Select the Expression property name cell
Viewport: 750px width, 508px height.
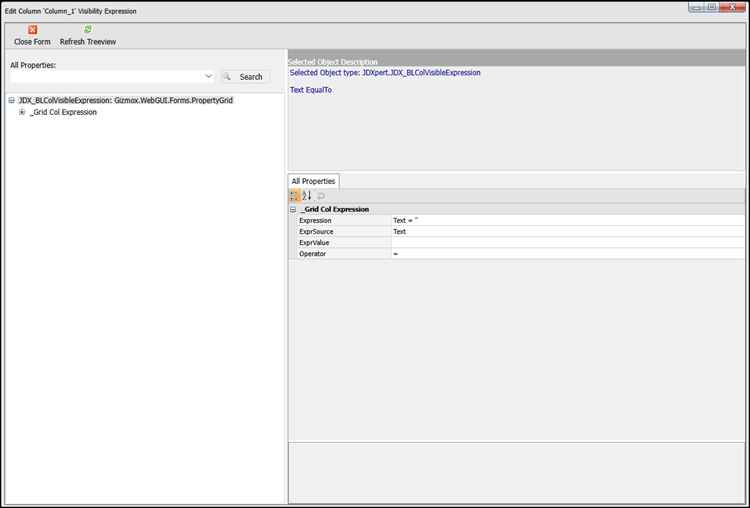click(x=344, y=221)
